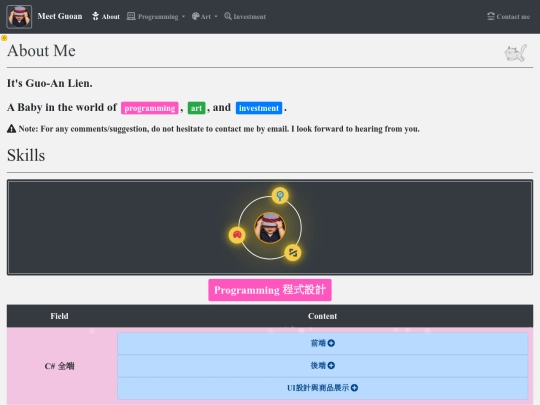Open the Art nav menu
The width and height of the screenshot is (540, 405).
pos(205,17)
